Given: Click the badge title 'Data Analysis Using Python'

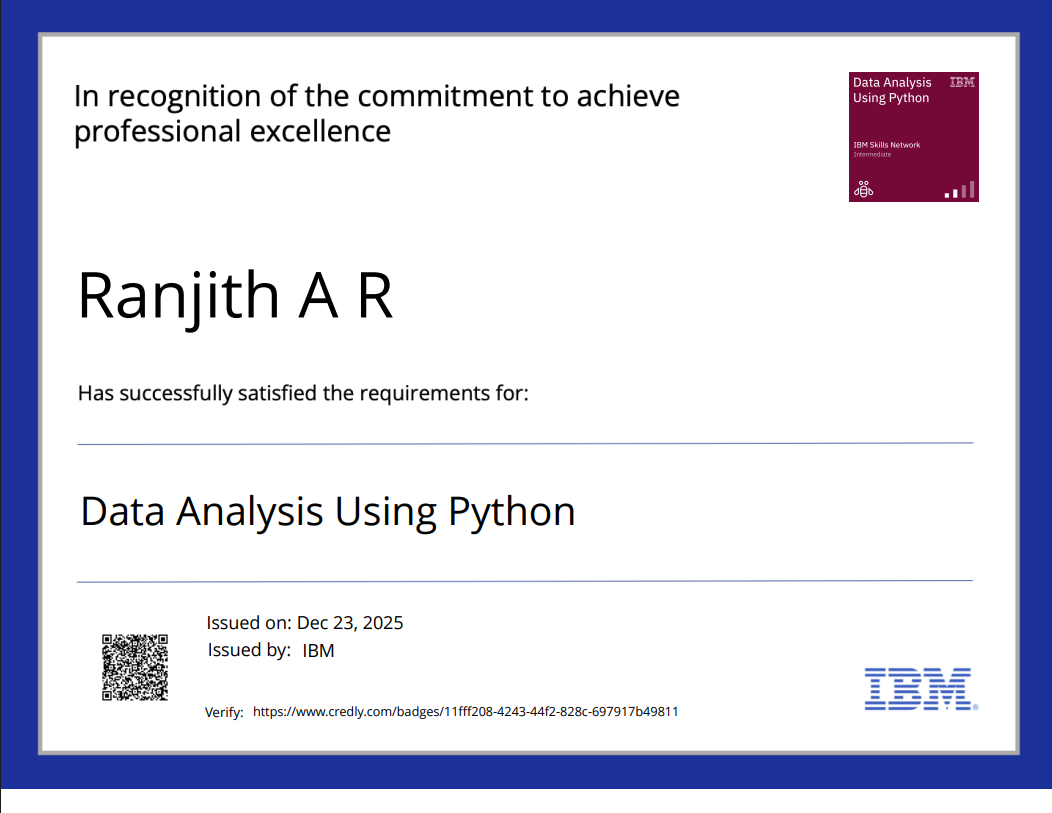Looking at the screenshot, I should [x=891, y=90].
